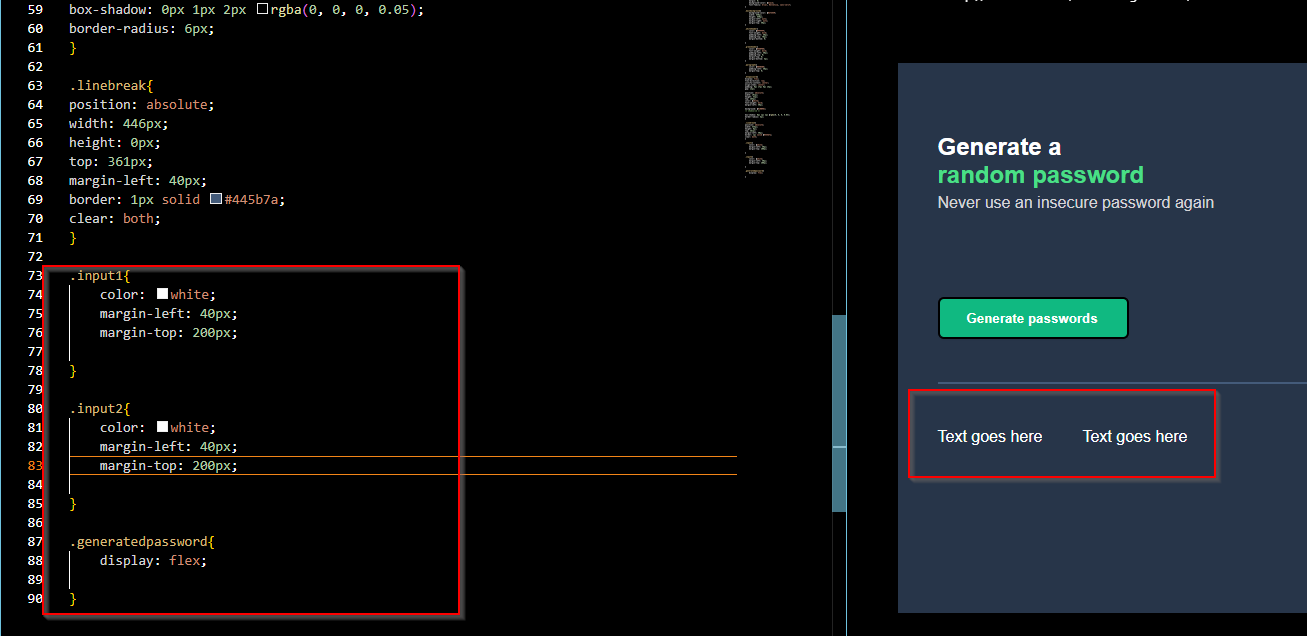Click the code minimap overview
Viewport: 1307px width, 636px height.
click(x=768, y=90)
